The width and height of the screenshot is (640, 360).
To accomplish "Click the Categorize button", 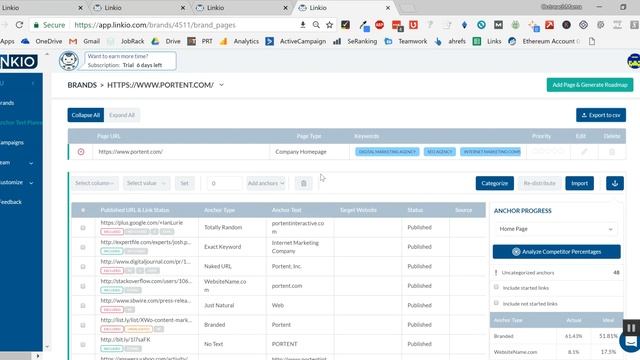I will click(x=495, y=183).
